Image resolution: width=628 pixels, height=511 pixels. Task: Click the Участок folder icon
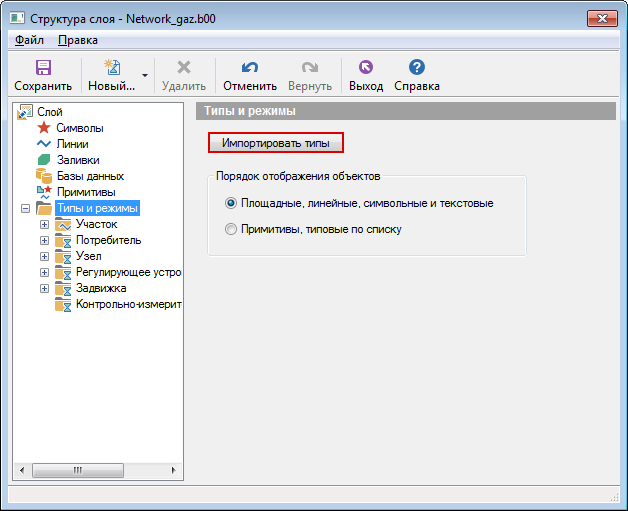click(x=63, y=224)
